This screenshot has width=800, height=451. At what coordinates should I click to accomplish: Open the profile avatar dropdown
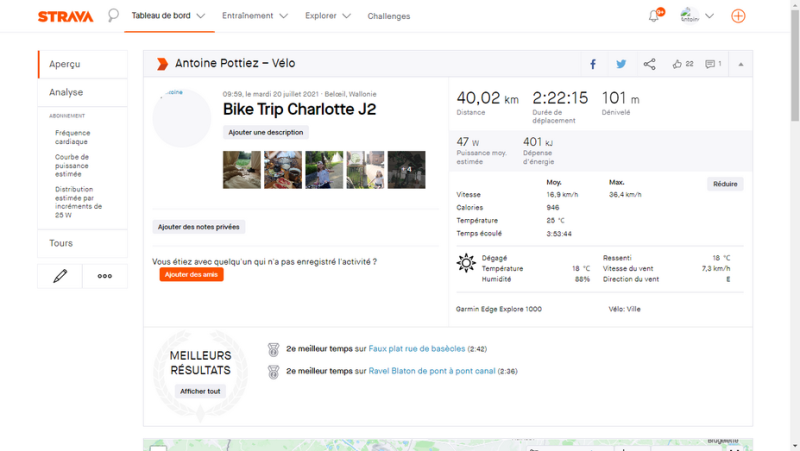(696, 16)
